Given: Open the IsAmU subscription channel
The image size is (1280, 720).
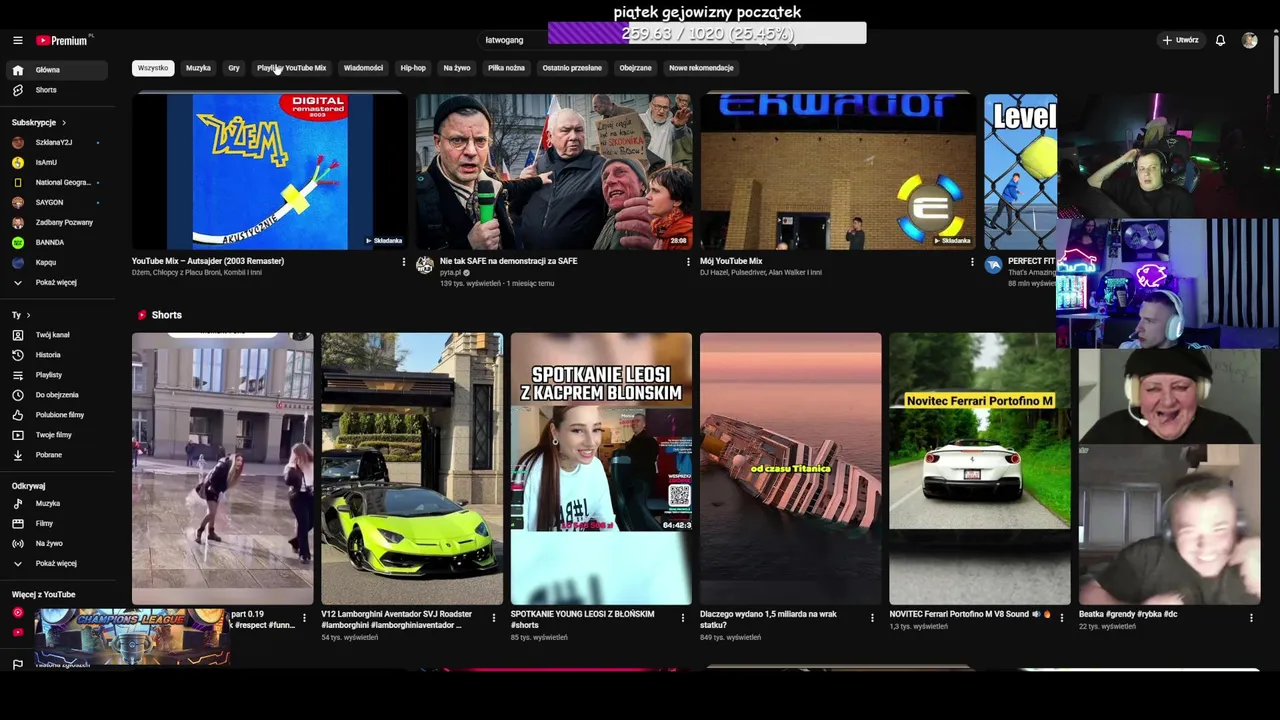Looking at the screenshot, I should [x=57, y=162].
